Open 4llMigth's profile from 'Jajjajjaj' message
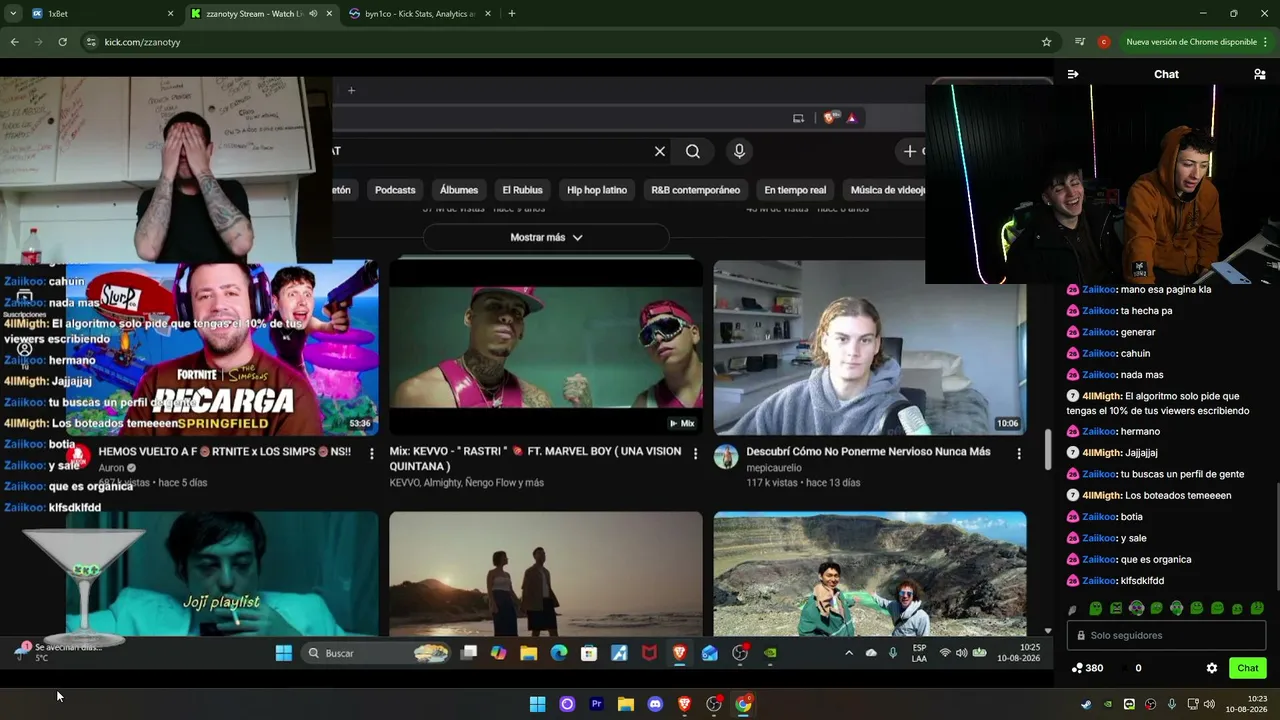Viewport: 1280px width, 720px height. (x=1102, y=453)
